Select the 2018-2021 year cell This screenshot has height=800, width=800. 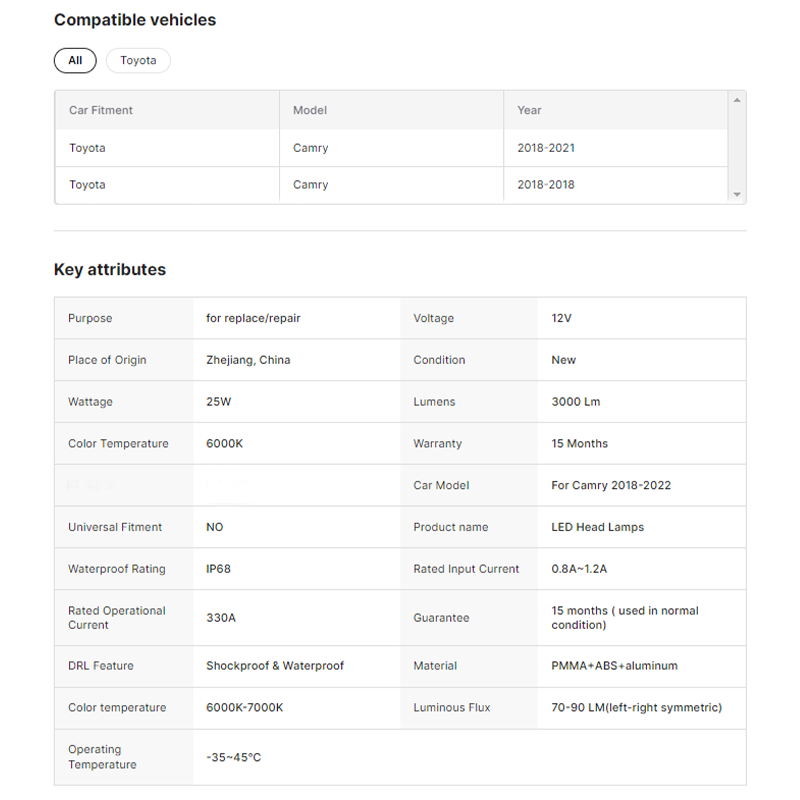tap(546, 148)
